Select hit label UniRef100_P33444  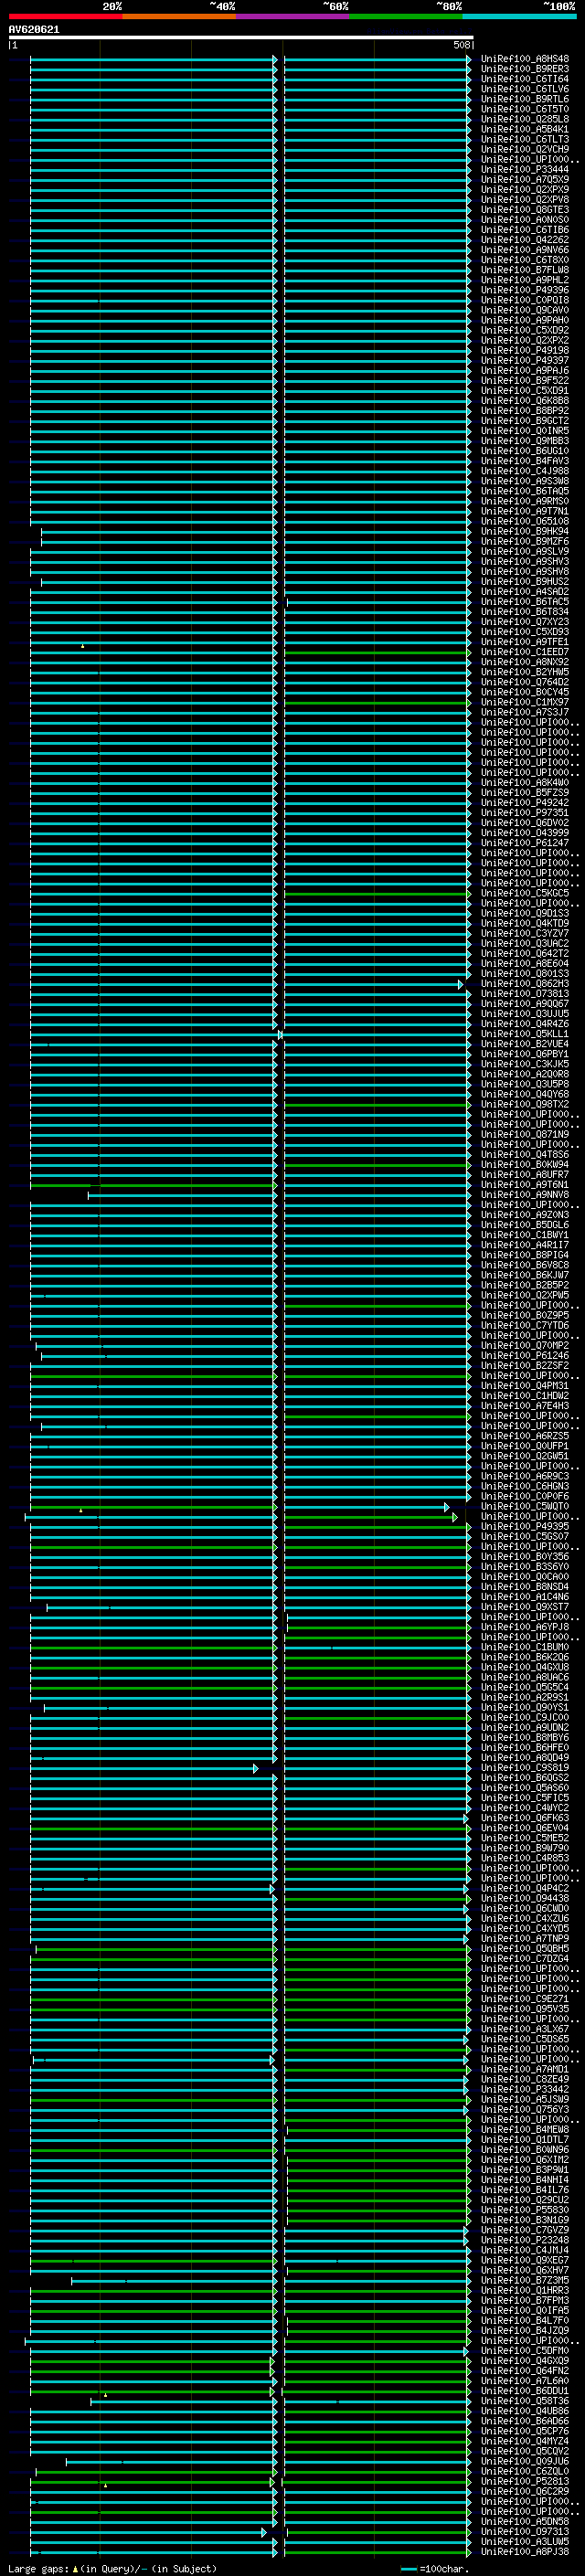[x=525, y=169]
